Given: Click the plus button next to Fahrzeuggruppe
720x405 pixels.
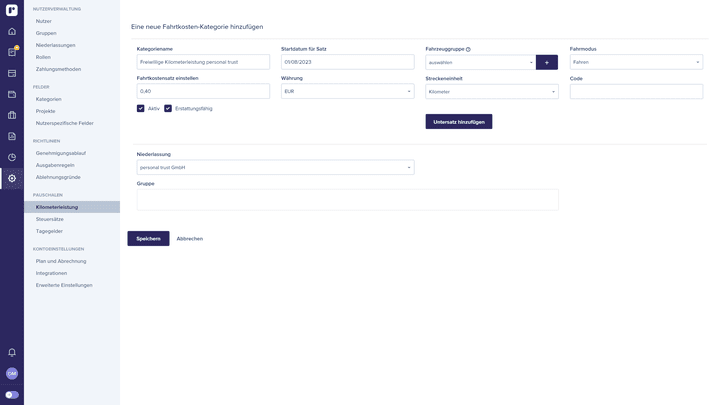Looking at the screenshot, I should pos(547,62).
